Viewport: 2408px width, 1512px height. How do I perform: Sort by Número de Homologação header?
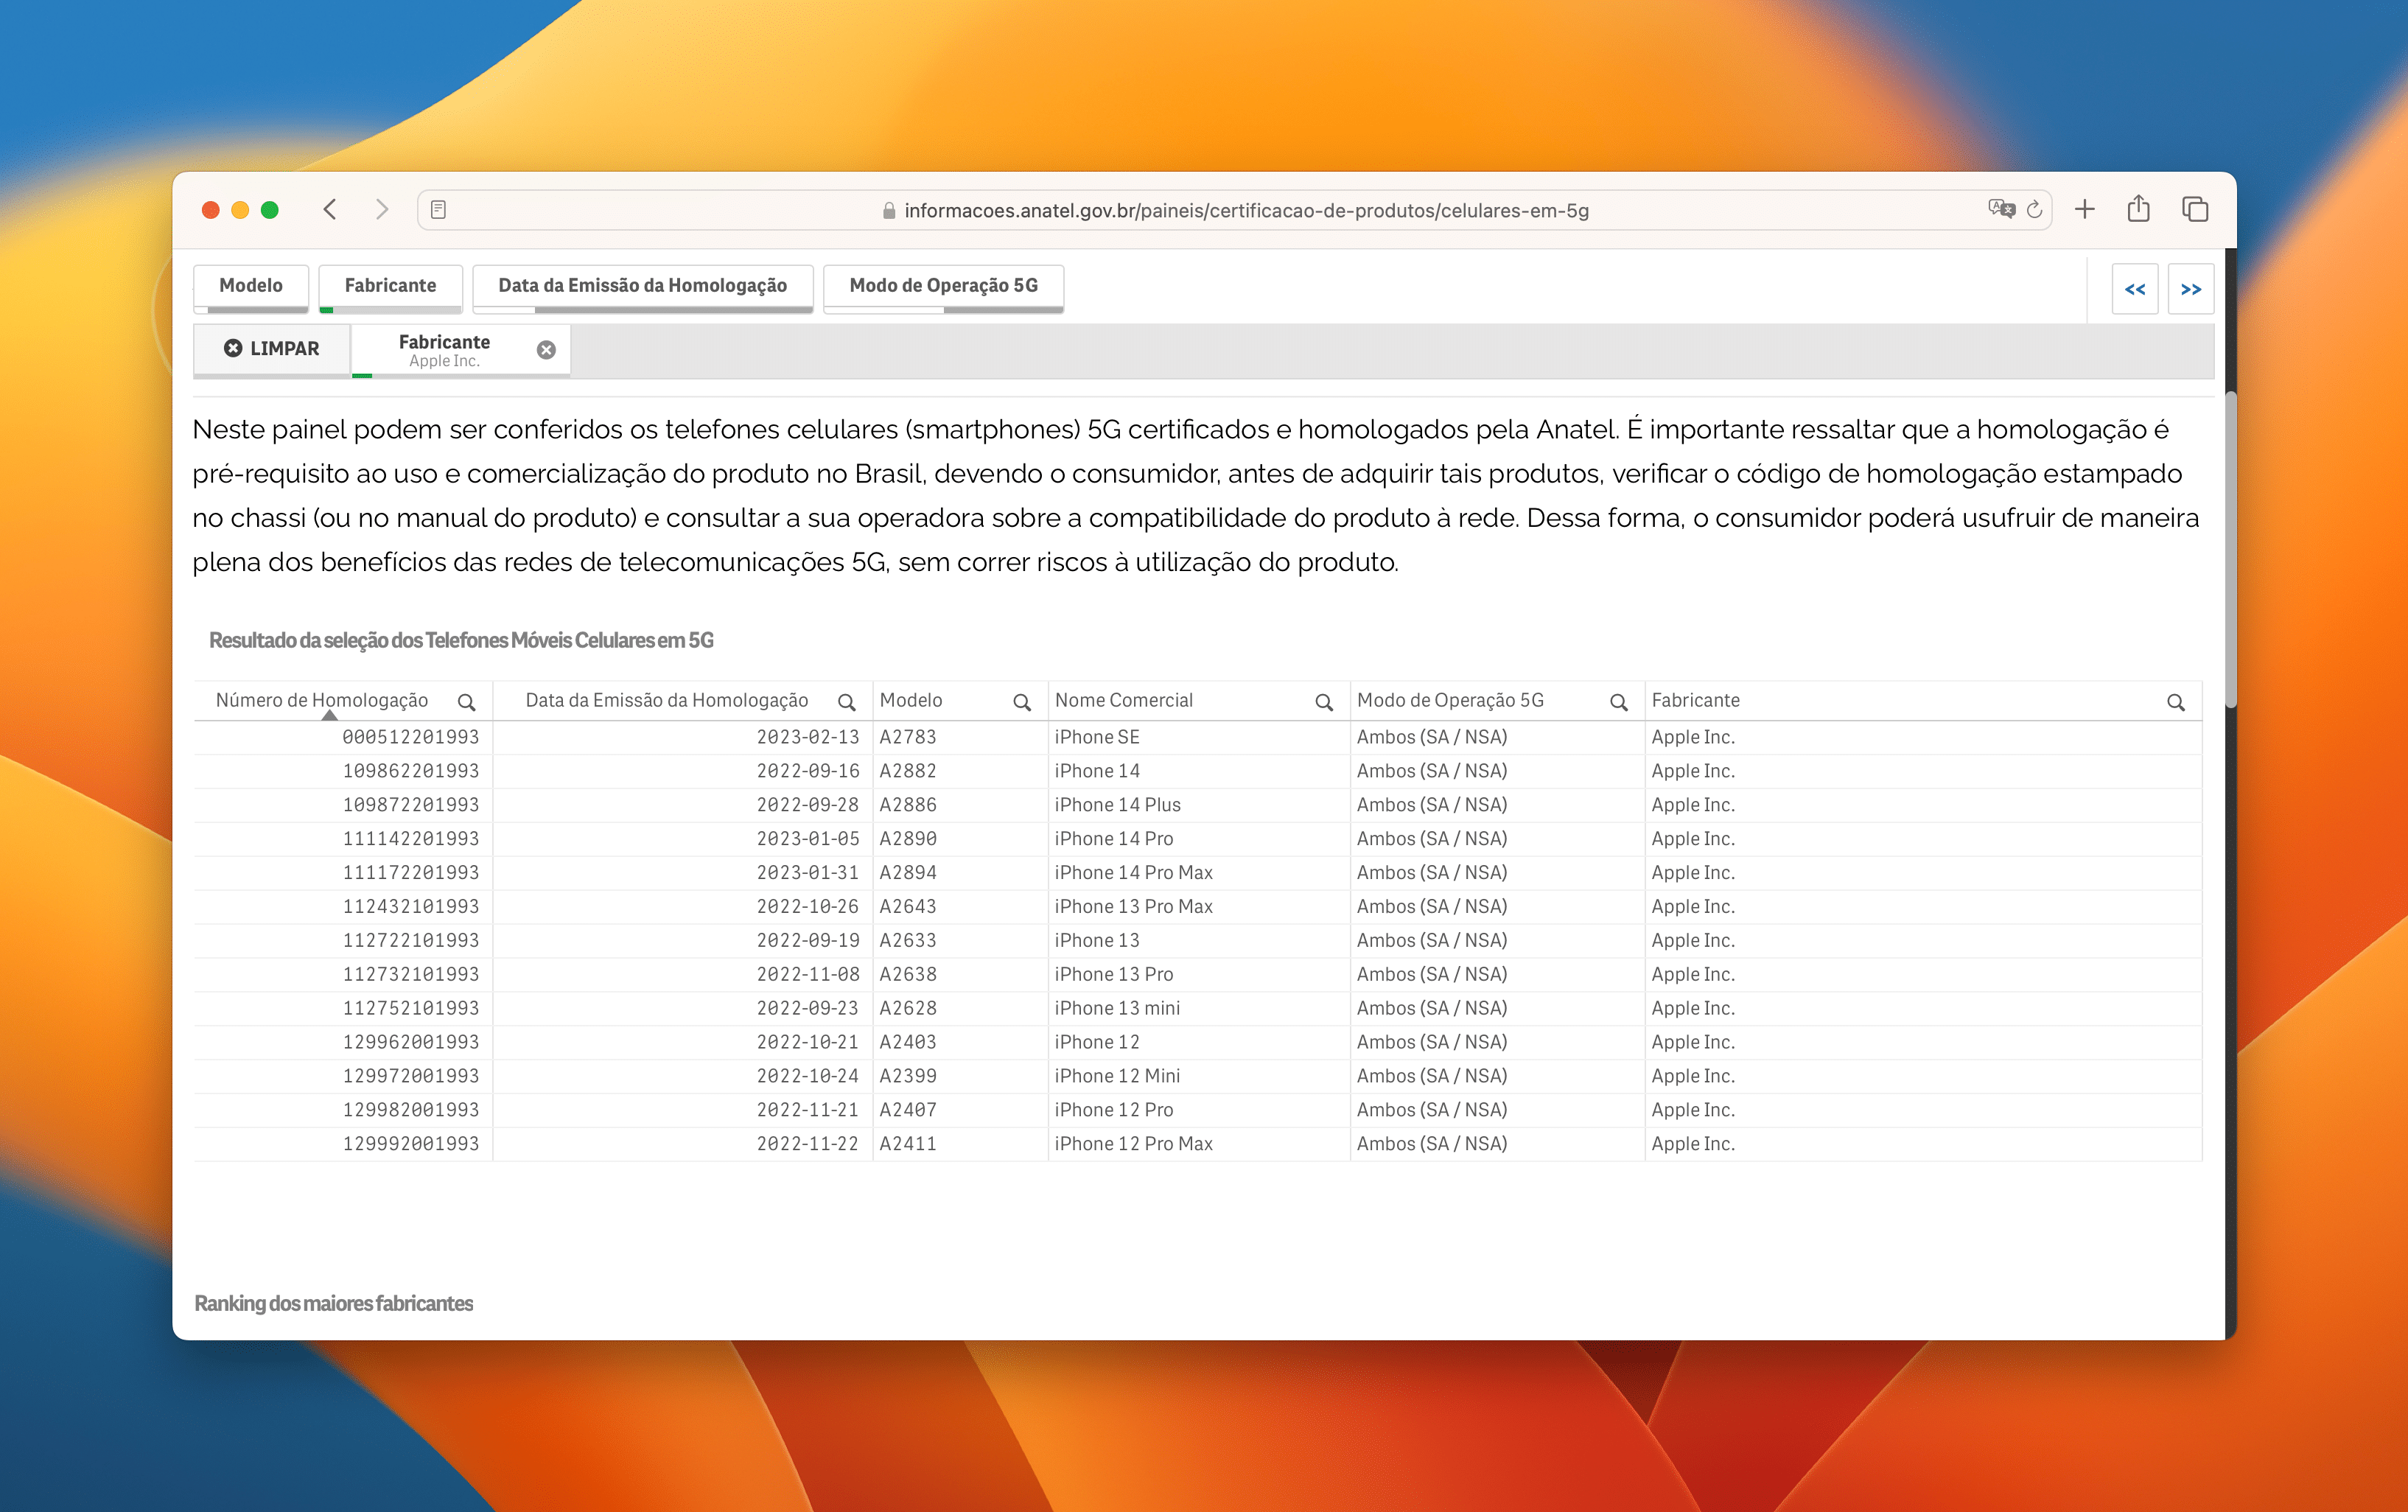322,700
